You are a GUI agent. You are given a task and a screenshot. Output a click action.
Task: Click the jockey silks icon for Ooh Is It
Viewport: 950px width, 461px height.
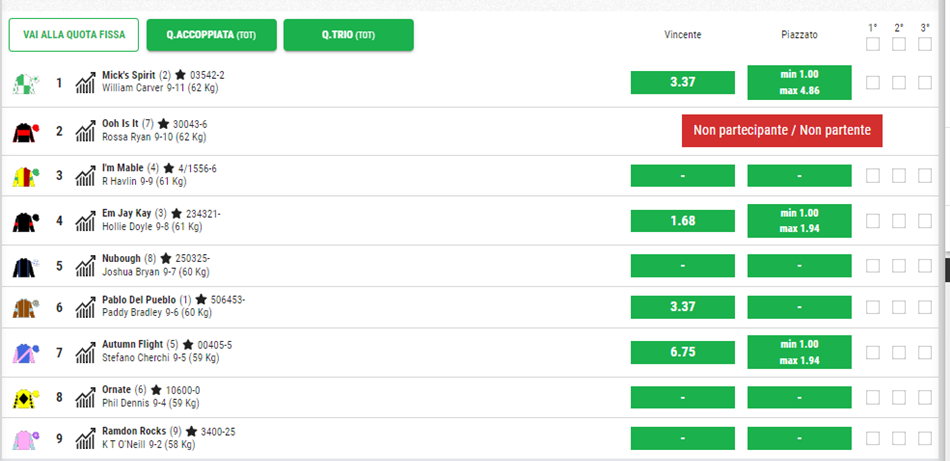25,131
